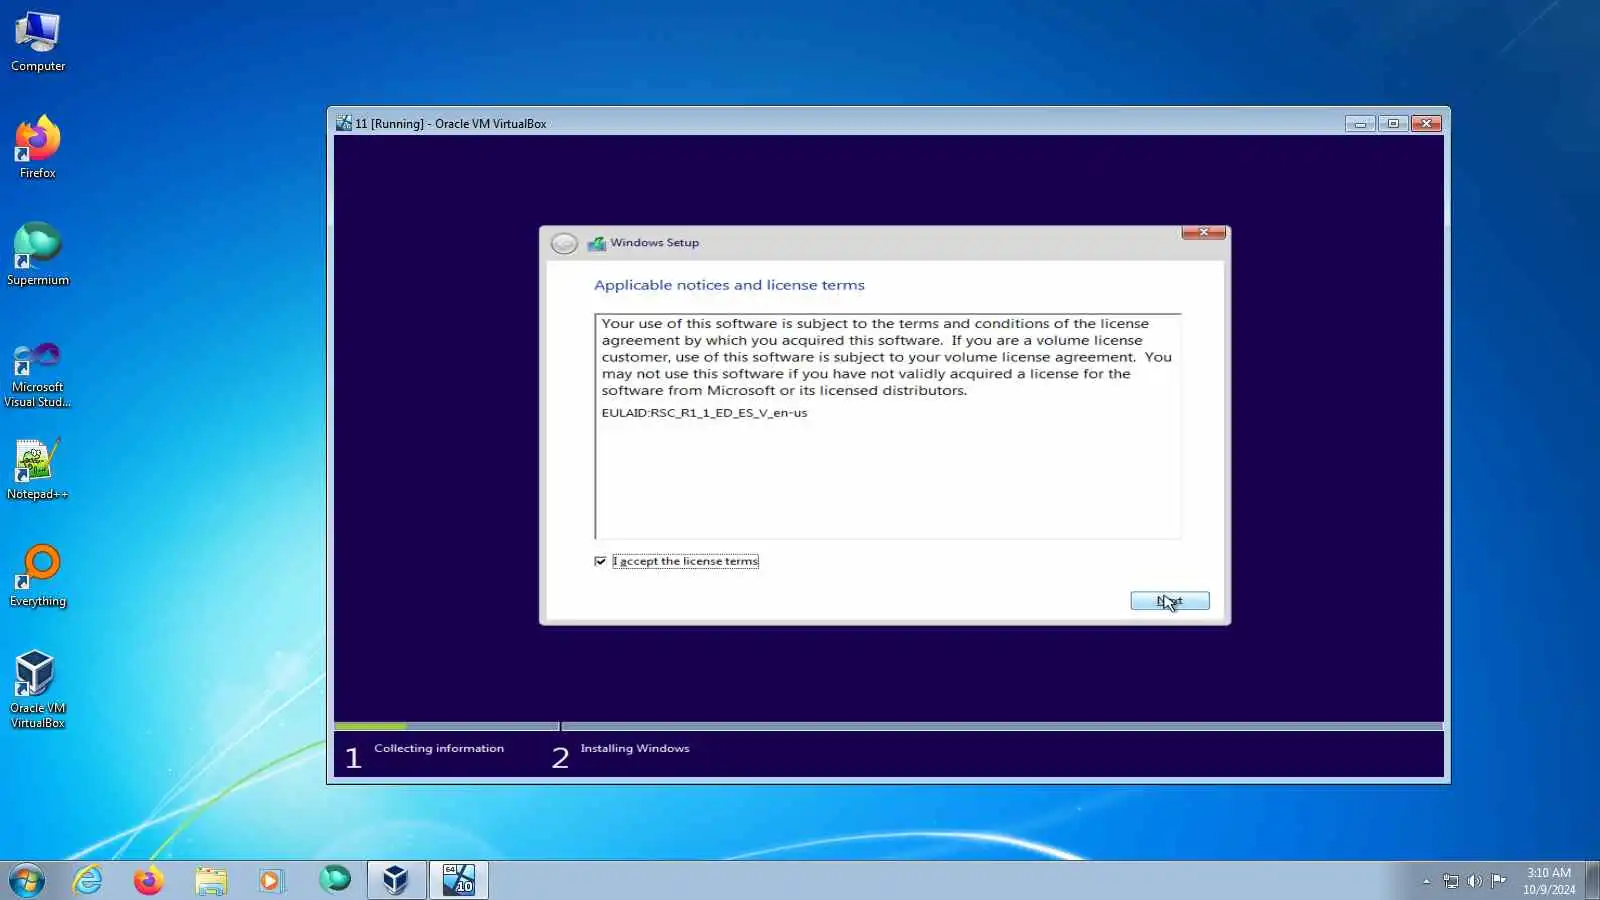Open the Action Center flag icon
This screenshot has height=900, width=1600.
click(x=1498, y=881)
